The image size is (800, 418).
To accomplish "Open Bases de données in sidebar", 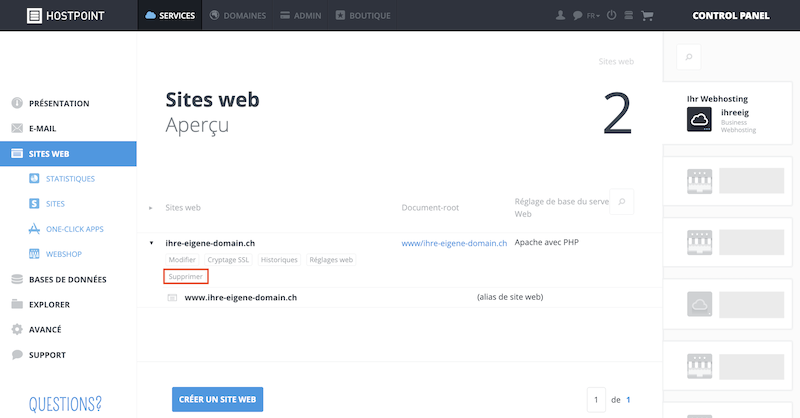I will tap(68, 279).
